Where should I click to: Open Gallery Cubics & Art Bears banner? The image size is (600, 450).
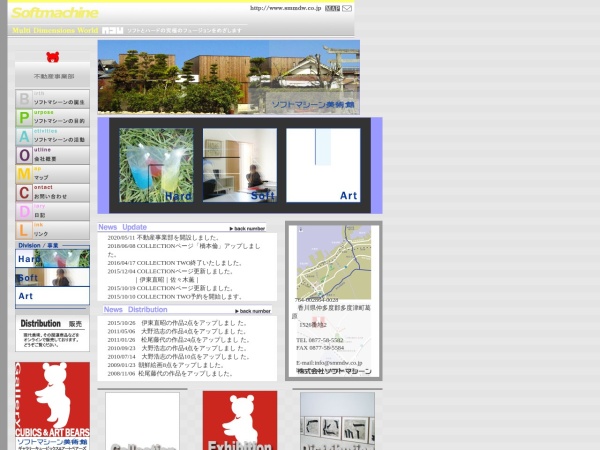click(53, 406)
